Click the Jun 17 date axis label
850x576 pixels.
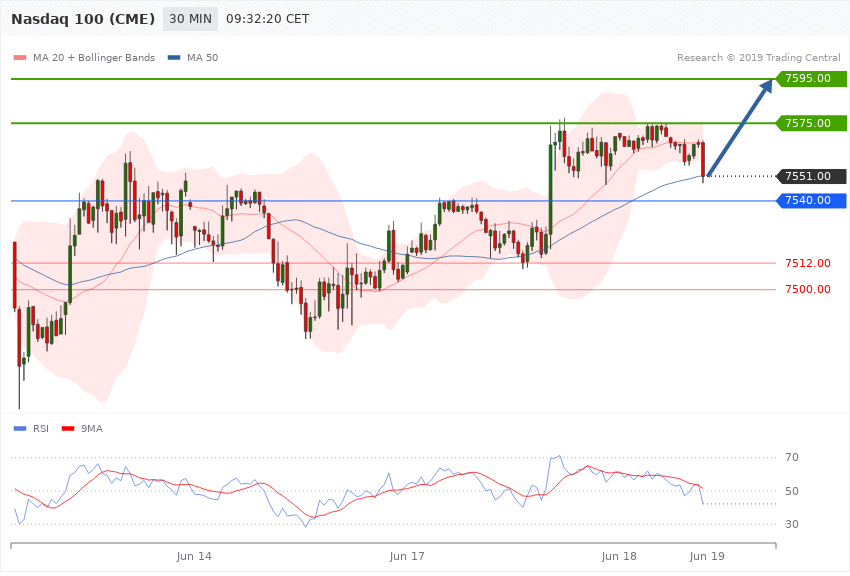407,556
